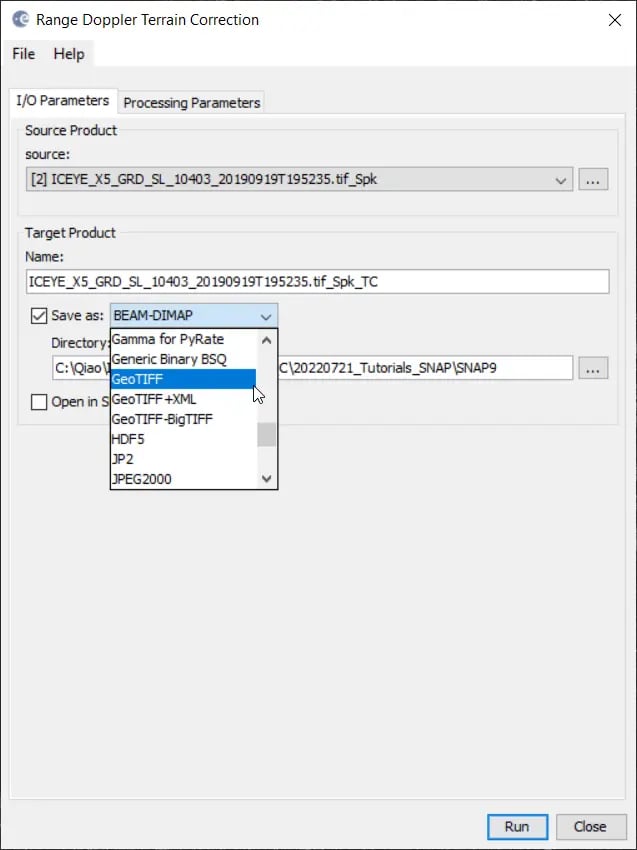The width and height of the screenshot is (637, 850).
Task: Click the format list scroll up arrow
Action: 266,340
